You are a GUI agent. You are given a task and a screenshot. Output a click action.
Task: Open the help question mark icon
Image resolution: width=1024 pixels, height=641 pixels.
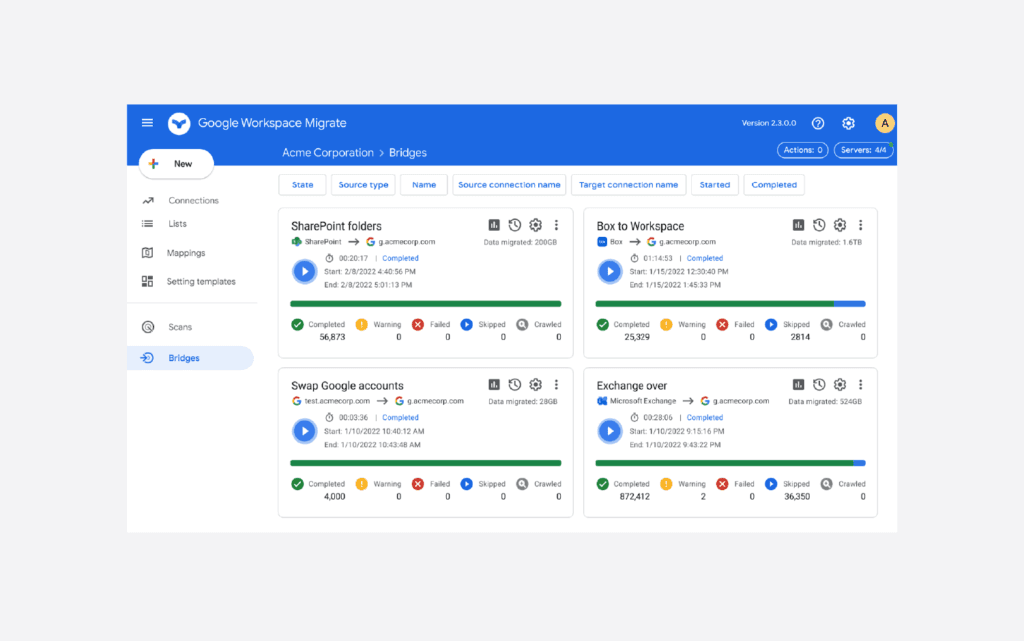point(818,123)
